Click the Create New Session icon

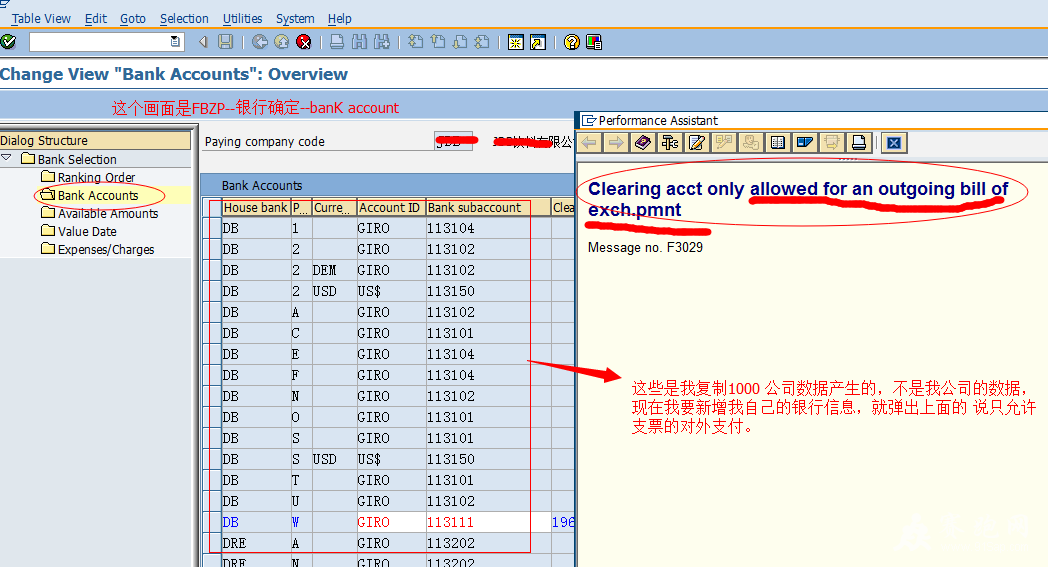point(516,42)
